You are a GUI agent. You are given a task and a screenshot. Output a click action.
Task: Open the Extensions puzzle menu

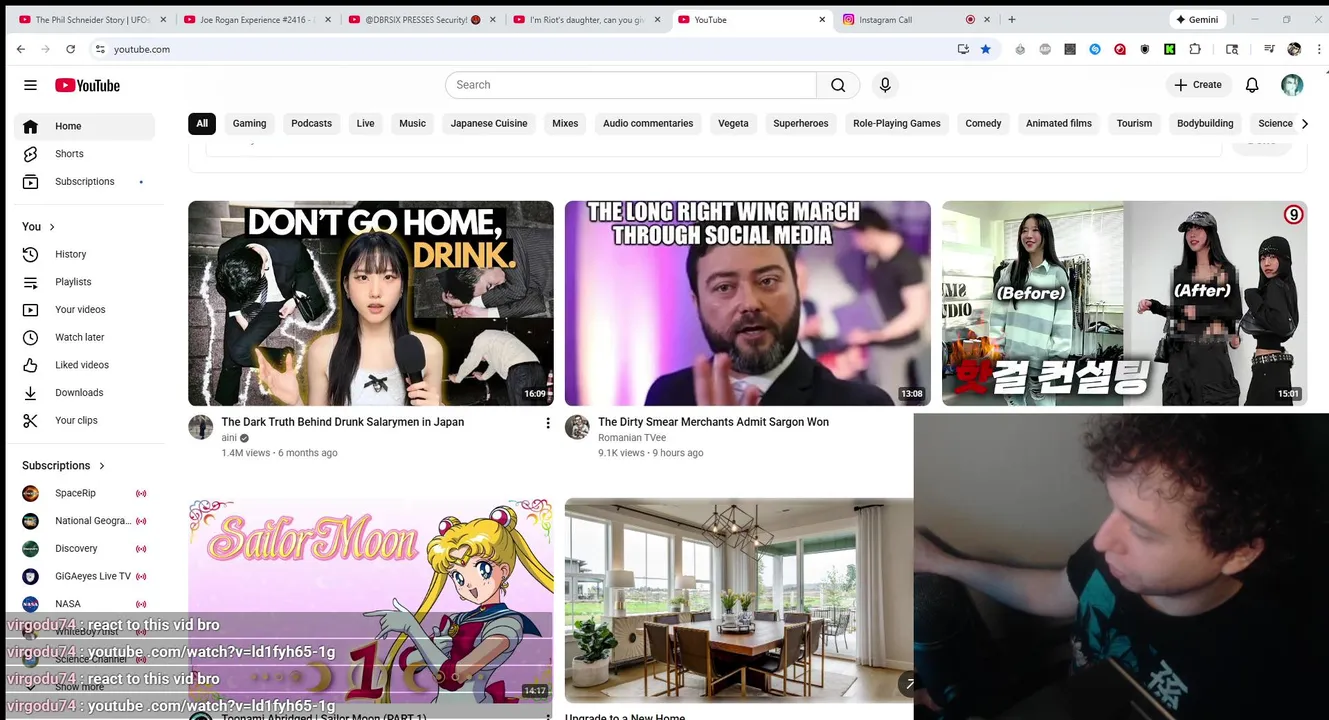(1195, 49)
